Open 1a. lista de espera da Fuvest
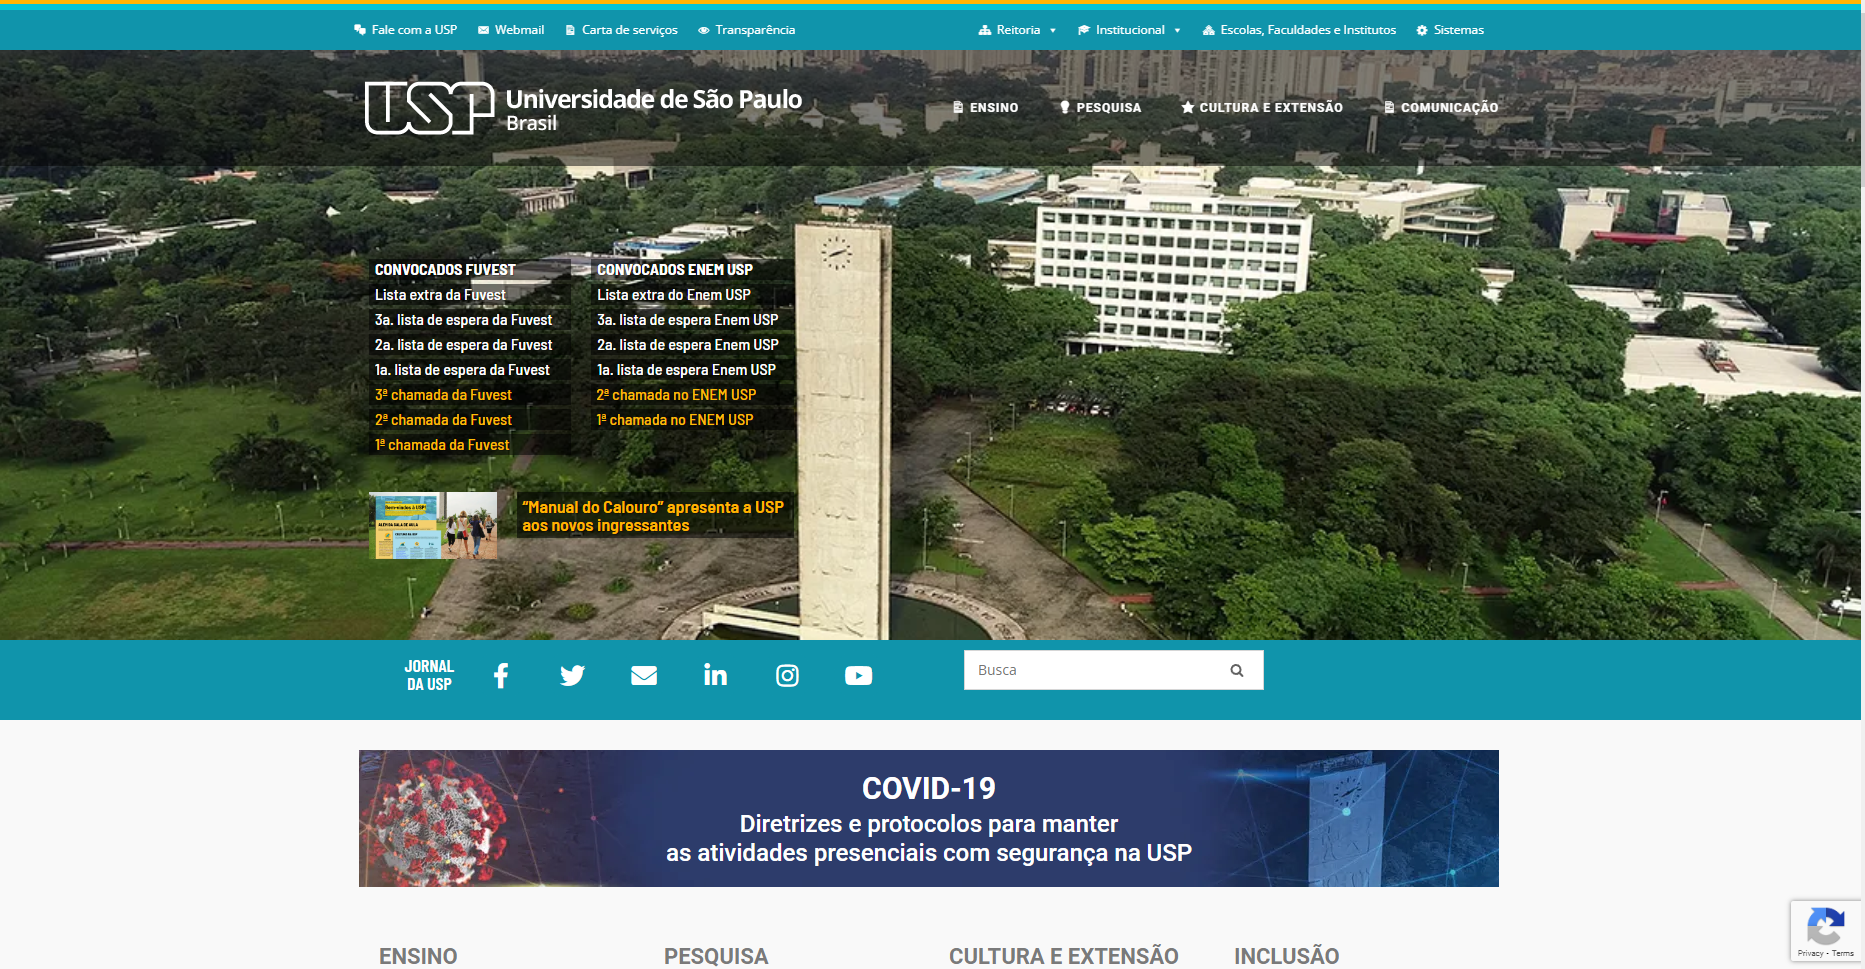Screen dimensions: 1865x969 click(462, 370)
